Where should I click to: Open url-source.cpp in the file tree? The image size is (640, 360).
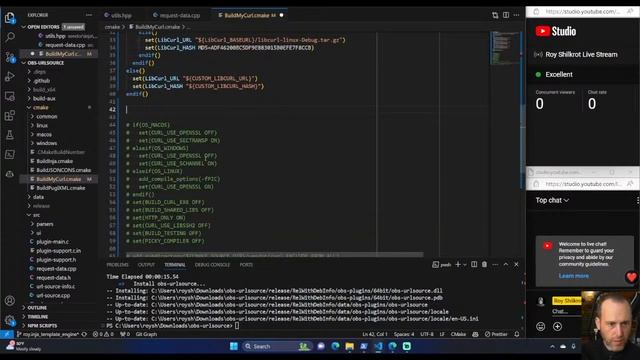(53, 296)
